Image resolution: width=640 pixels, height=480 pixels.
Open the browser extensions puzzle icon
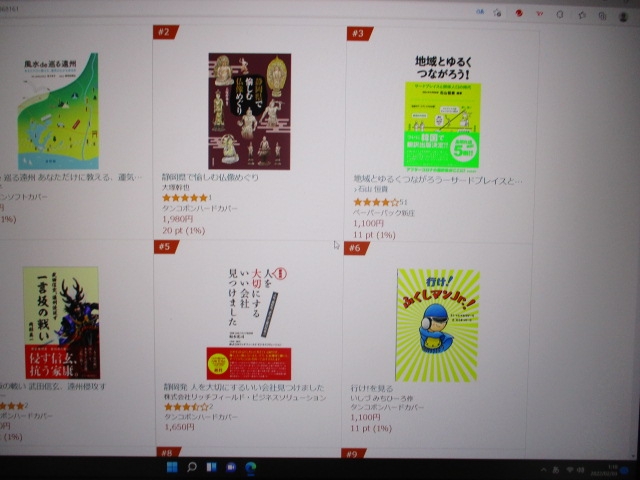tap(560, 15)
